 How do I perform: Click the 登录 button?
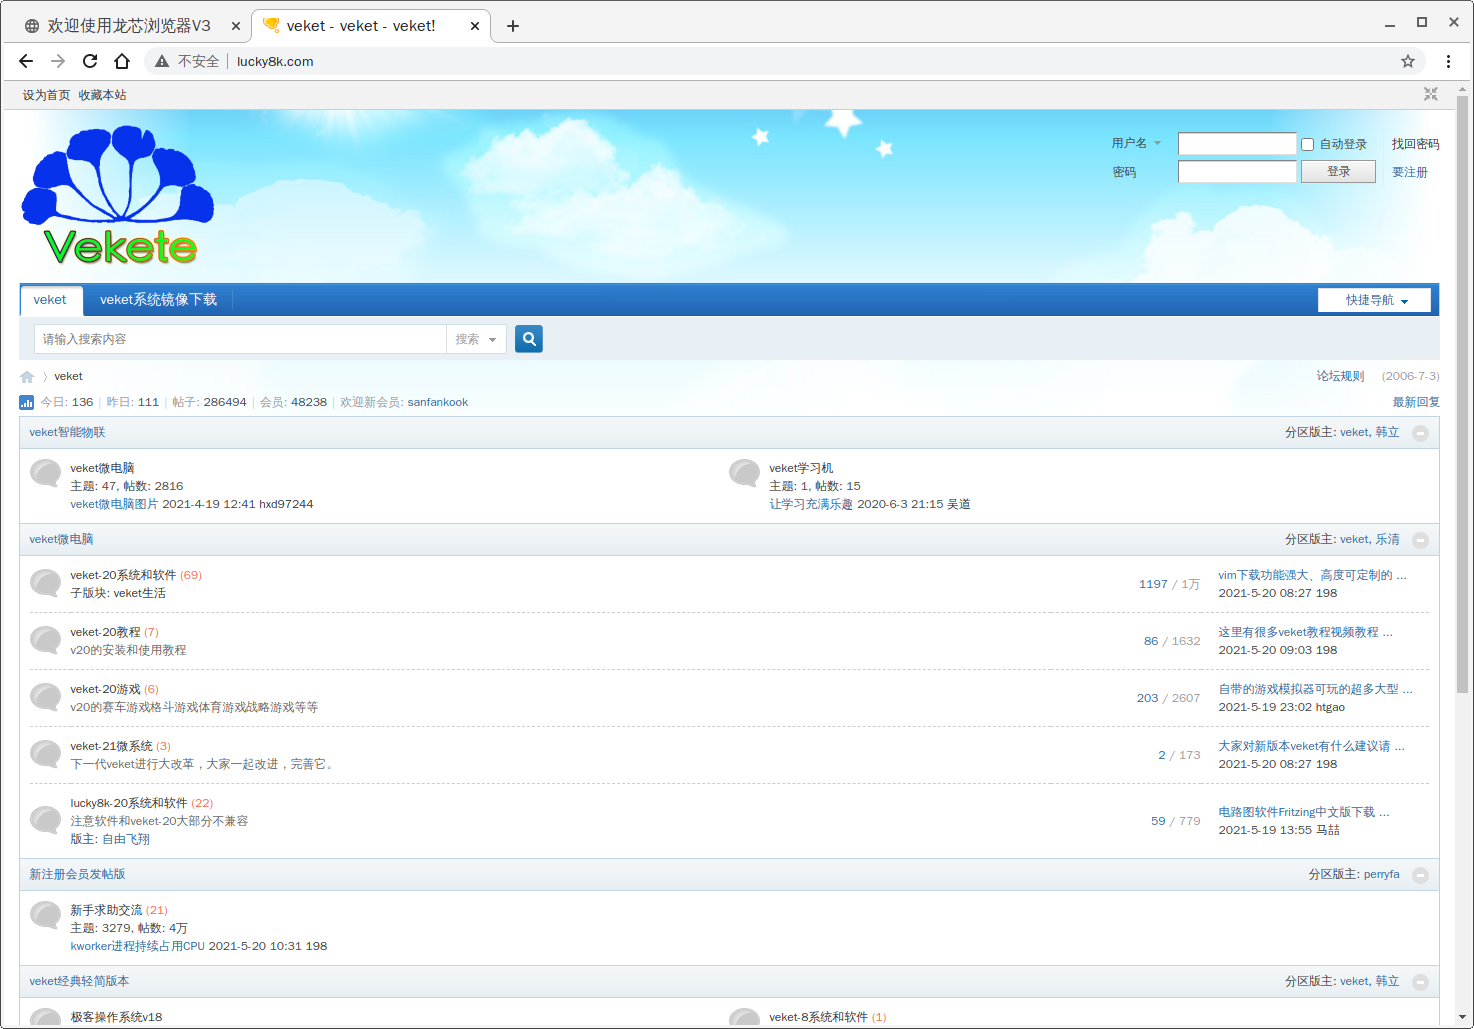tap(1338, 172)
